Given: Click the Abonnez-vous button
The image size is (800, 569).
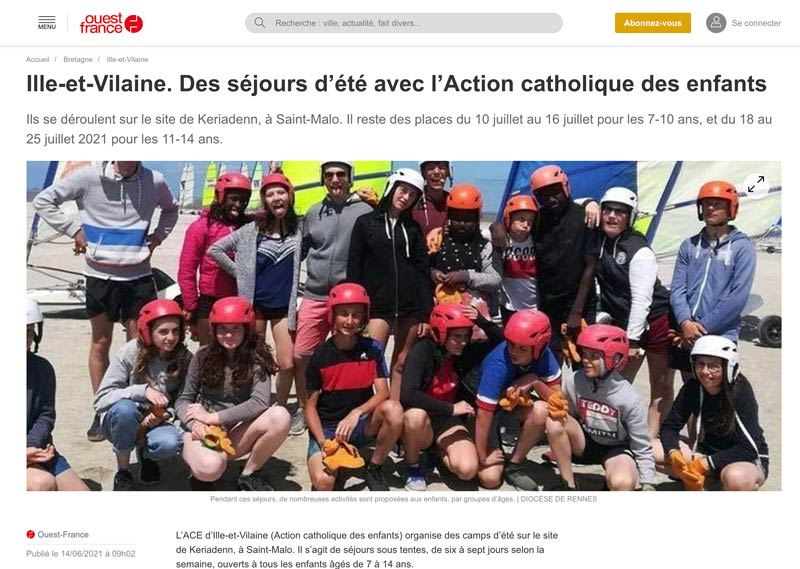Looking at the screenshot, I should click(653, 23).
